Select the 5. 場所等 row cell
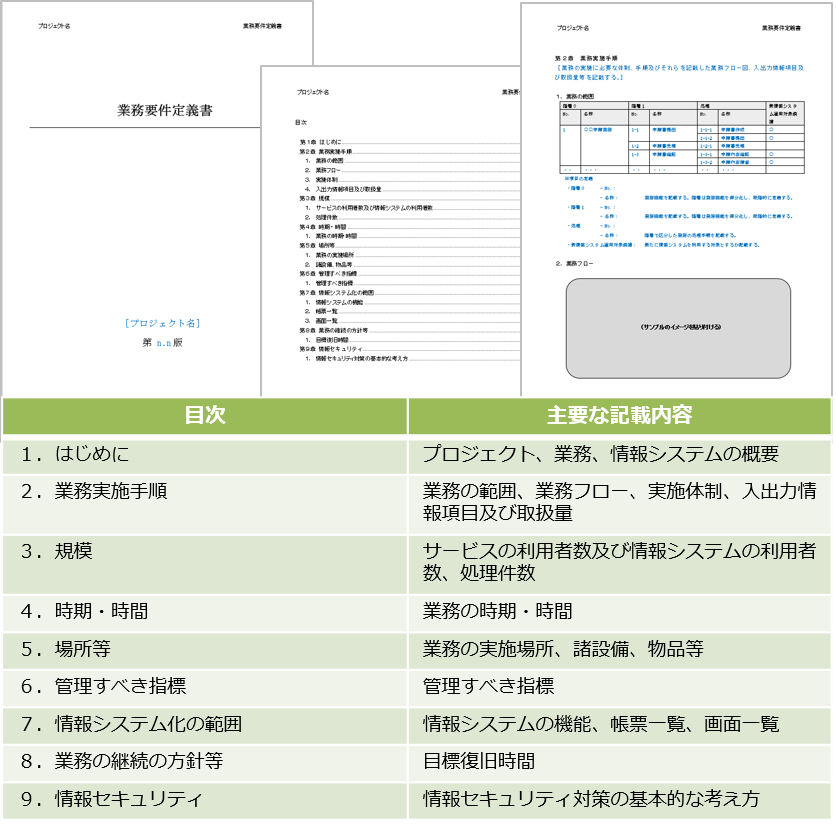 point(205,650)
